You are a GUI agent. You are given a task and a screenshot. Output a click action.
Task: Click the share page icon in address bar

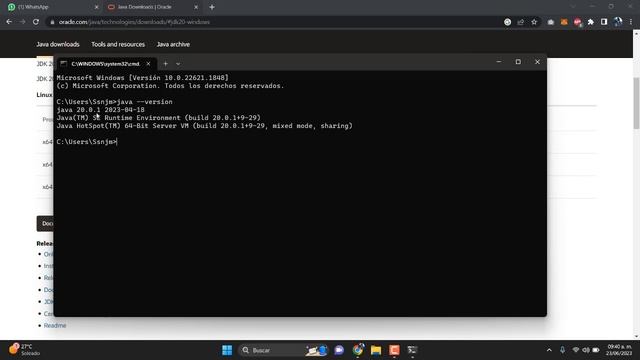(520, 22)
